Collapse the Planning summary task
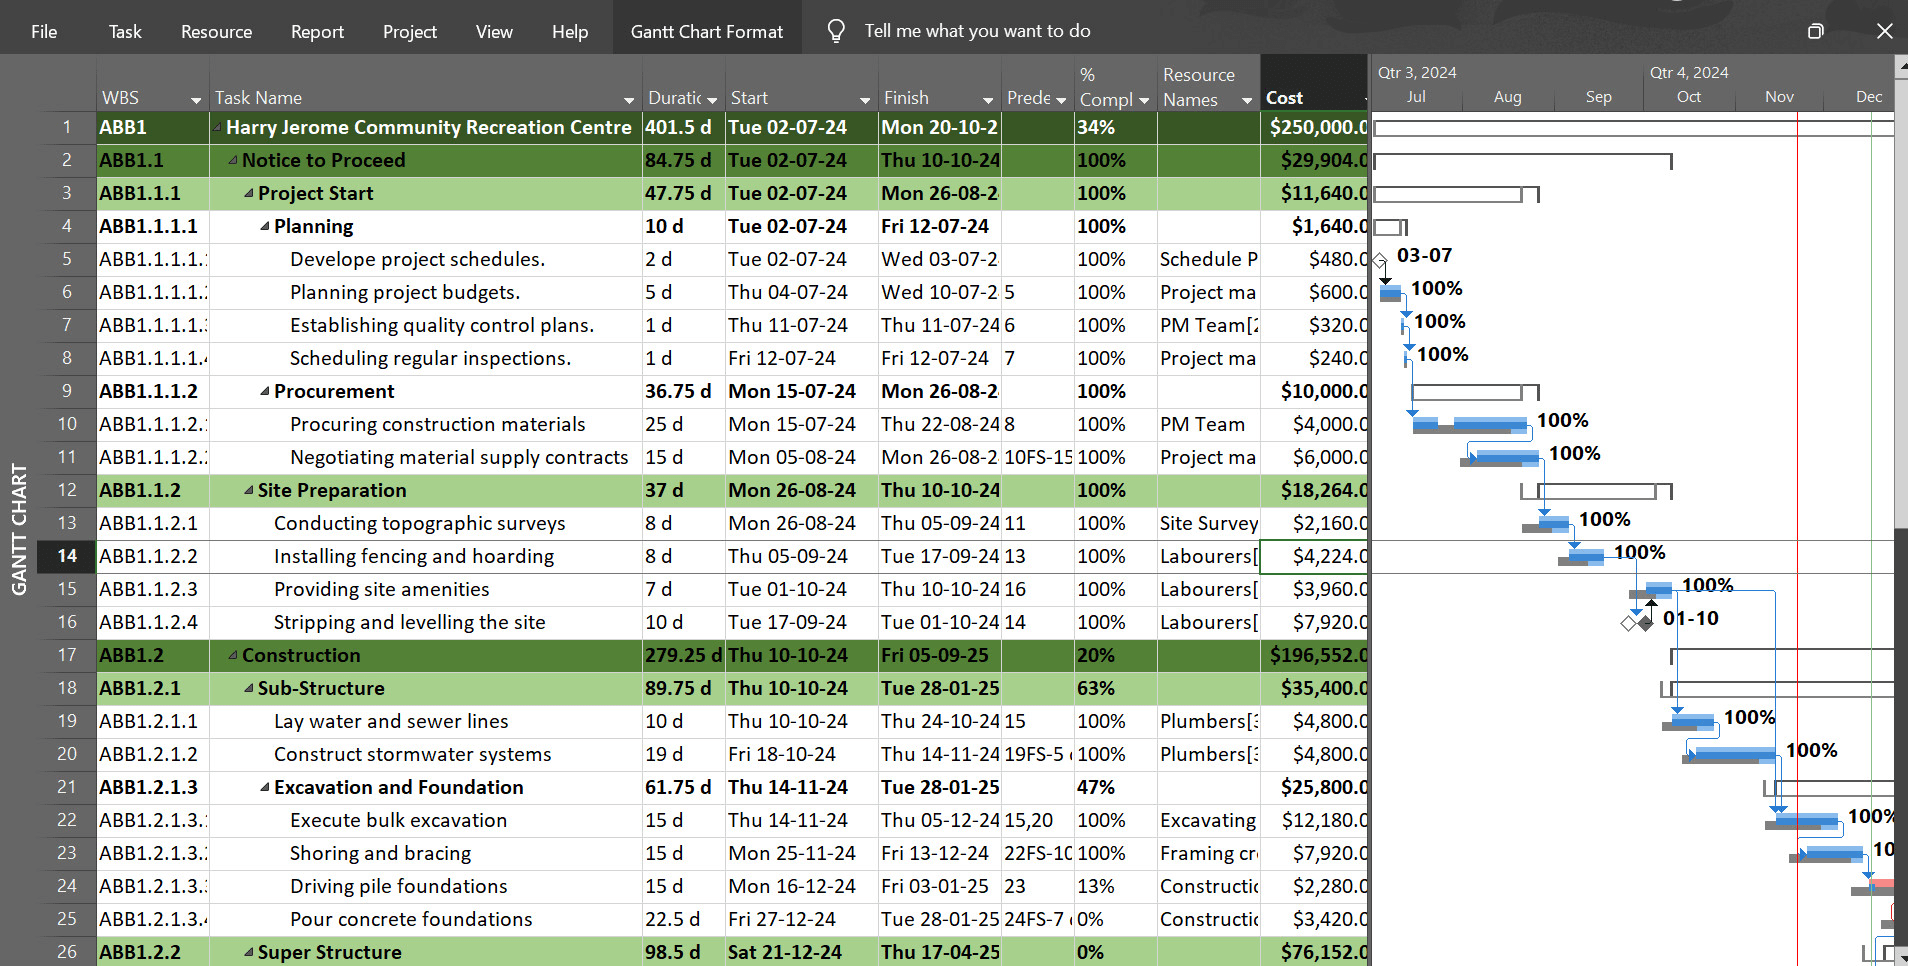Image resolution: width=1908 pixels, height=966 pixels. [x=265, y=226]
